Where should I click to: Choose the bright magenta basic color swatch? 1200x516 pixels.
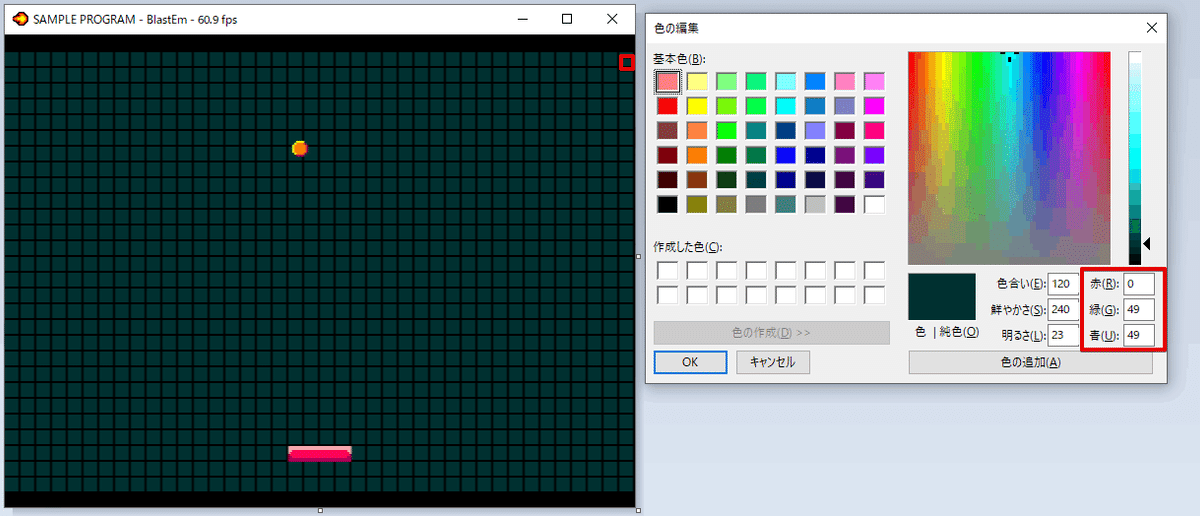874,105
